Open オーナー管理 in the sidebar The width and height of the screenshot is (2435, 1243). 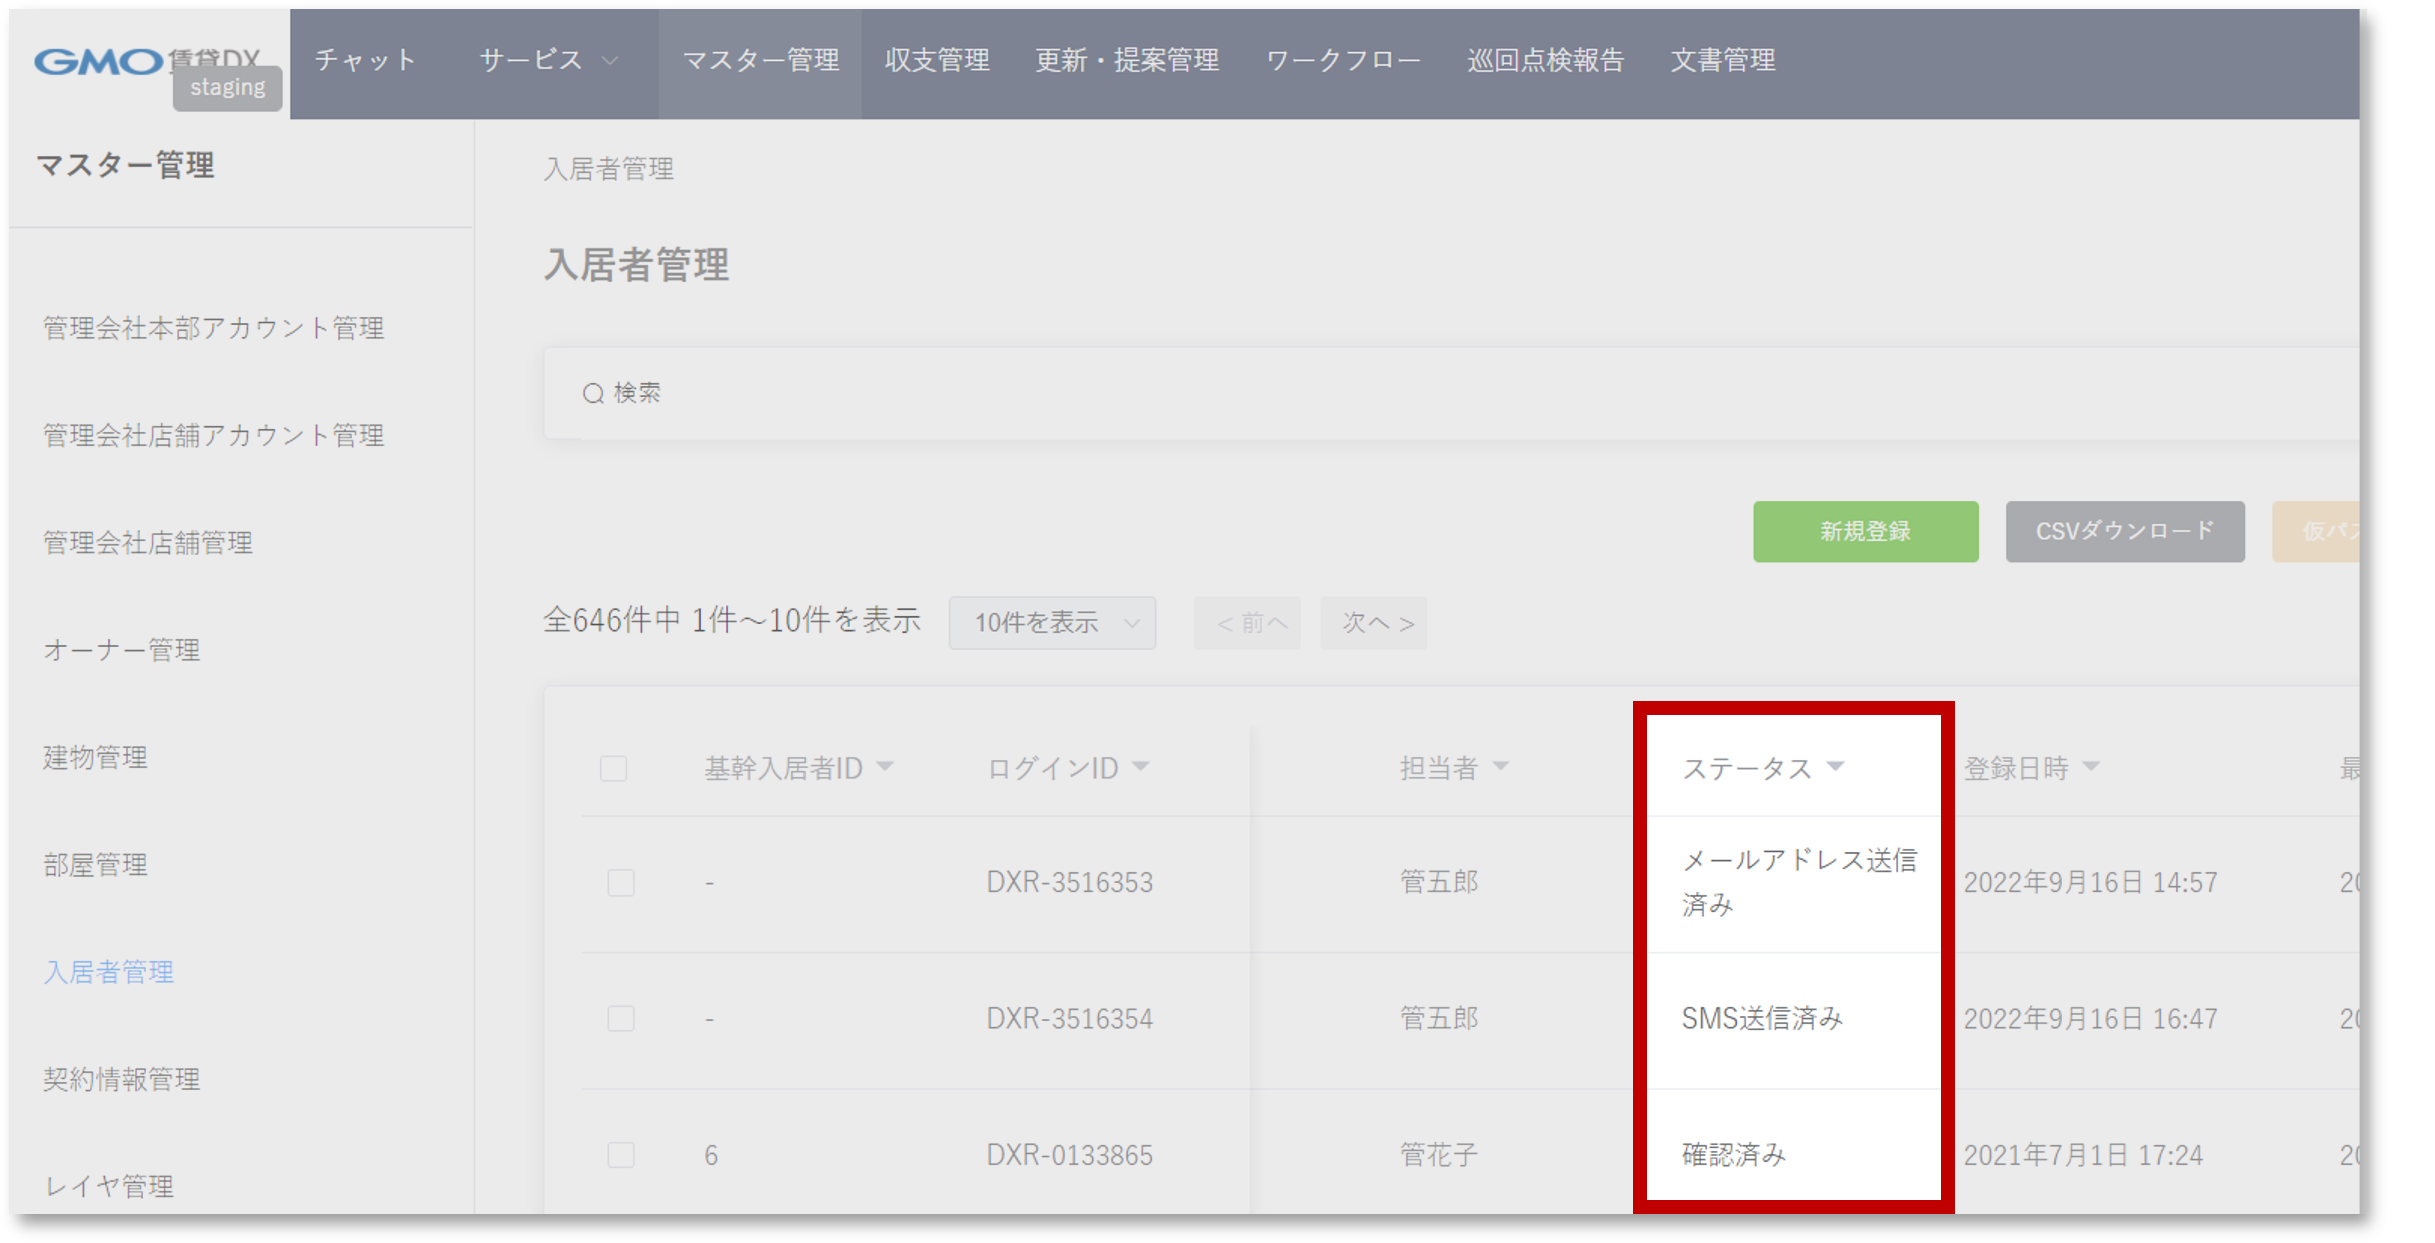coord(121,650)
